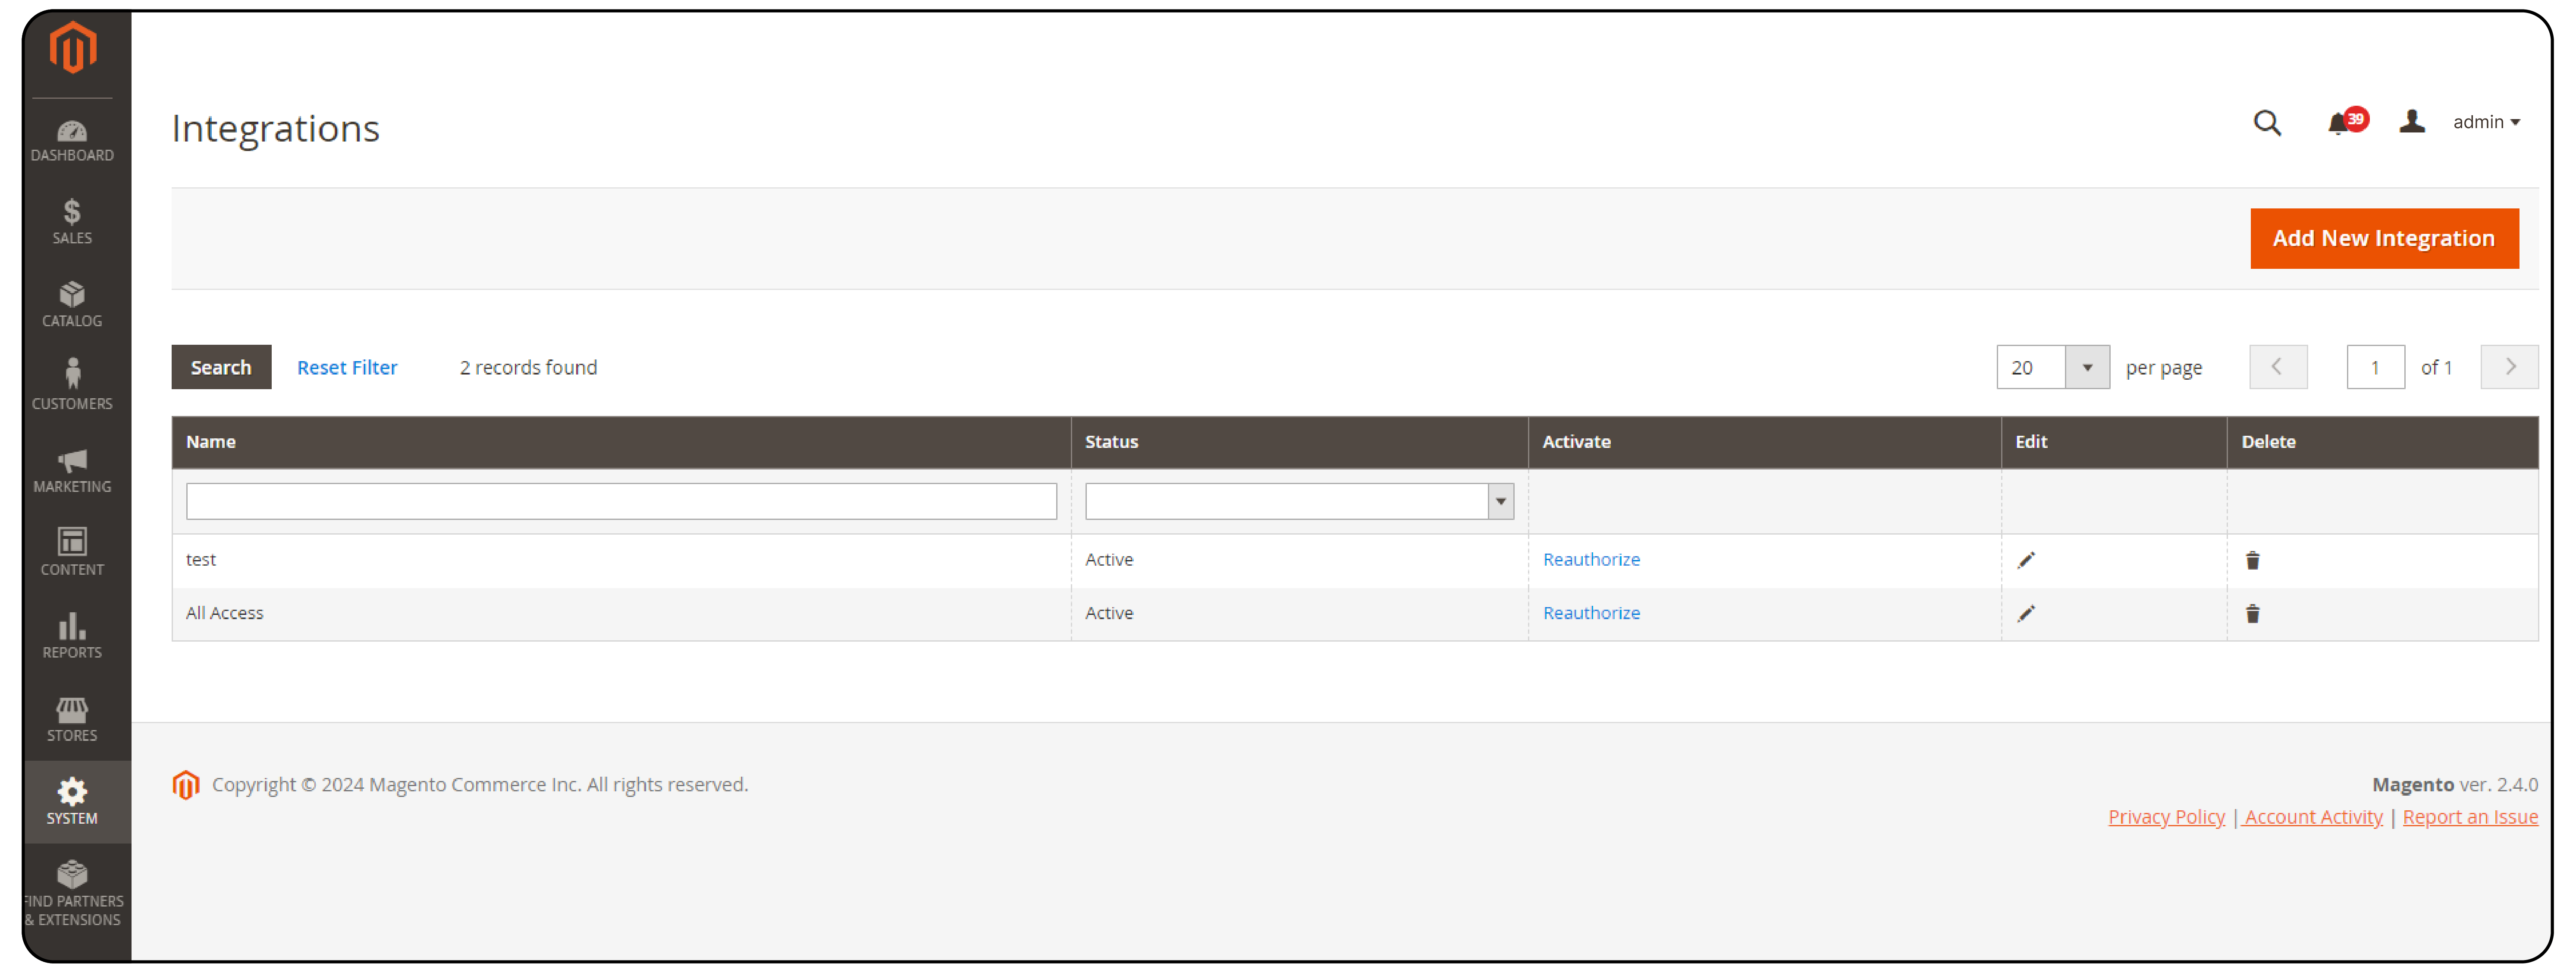
Task: Click the Edit column header
Action: [2114, 442]
